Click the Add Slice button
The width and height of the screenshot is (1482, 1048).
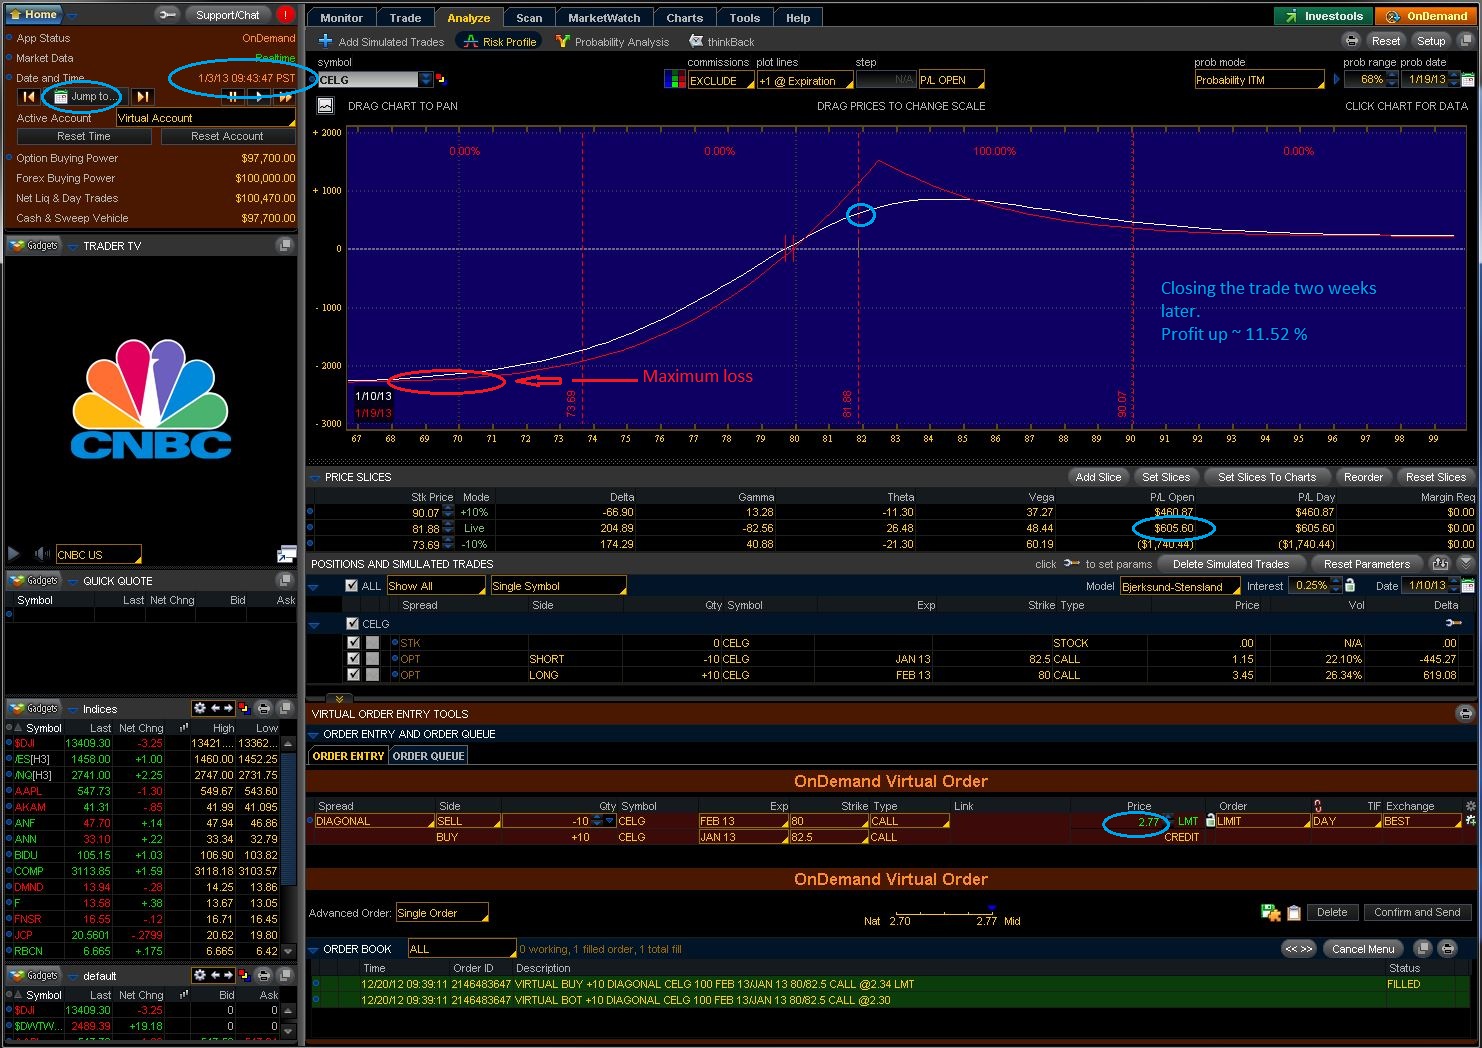[x=1098, y=477]
